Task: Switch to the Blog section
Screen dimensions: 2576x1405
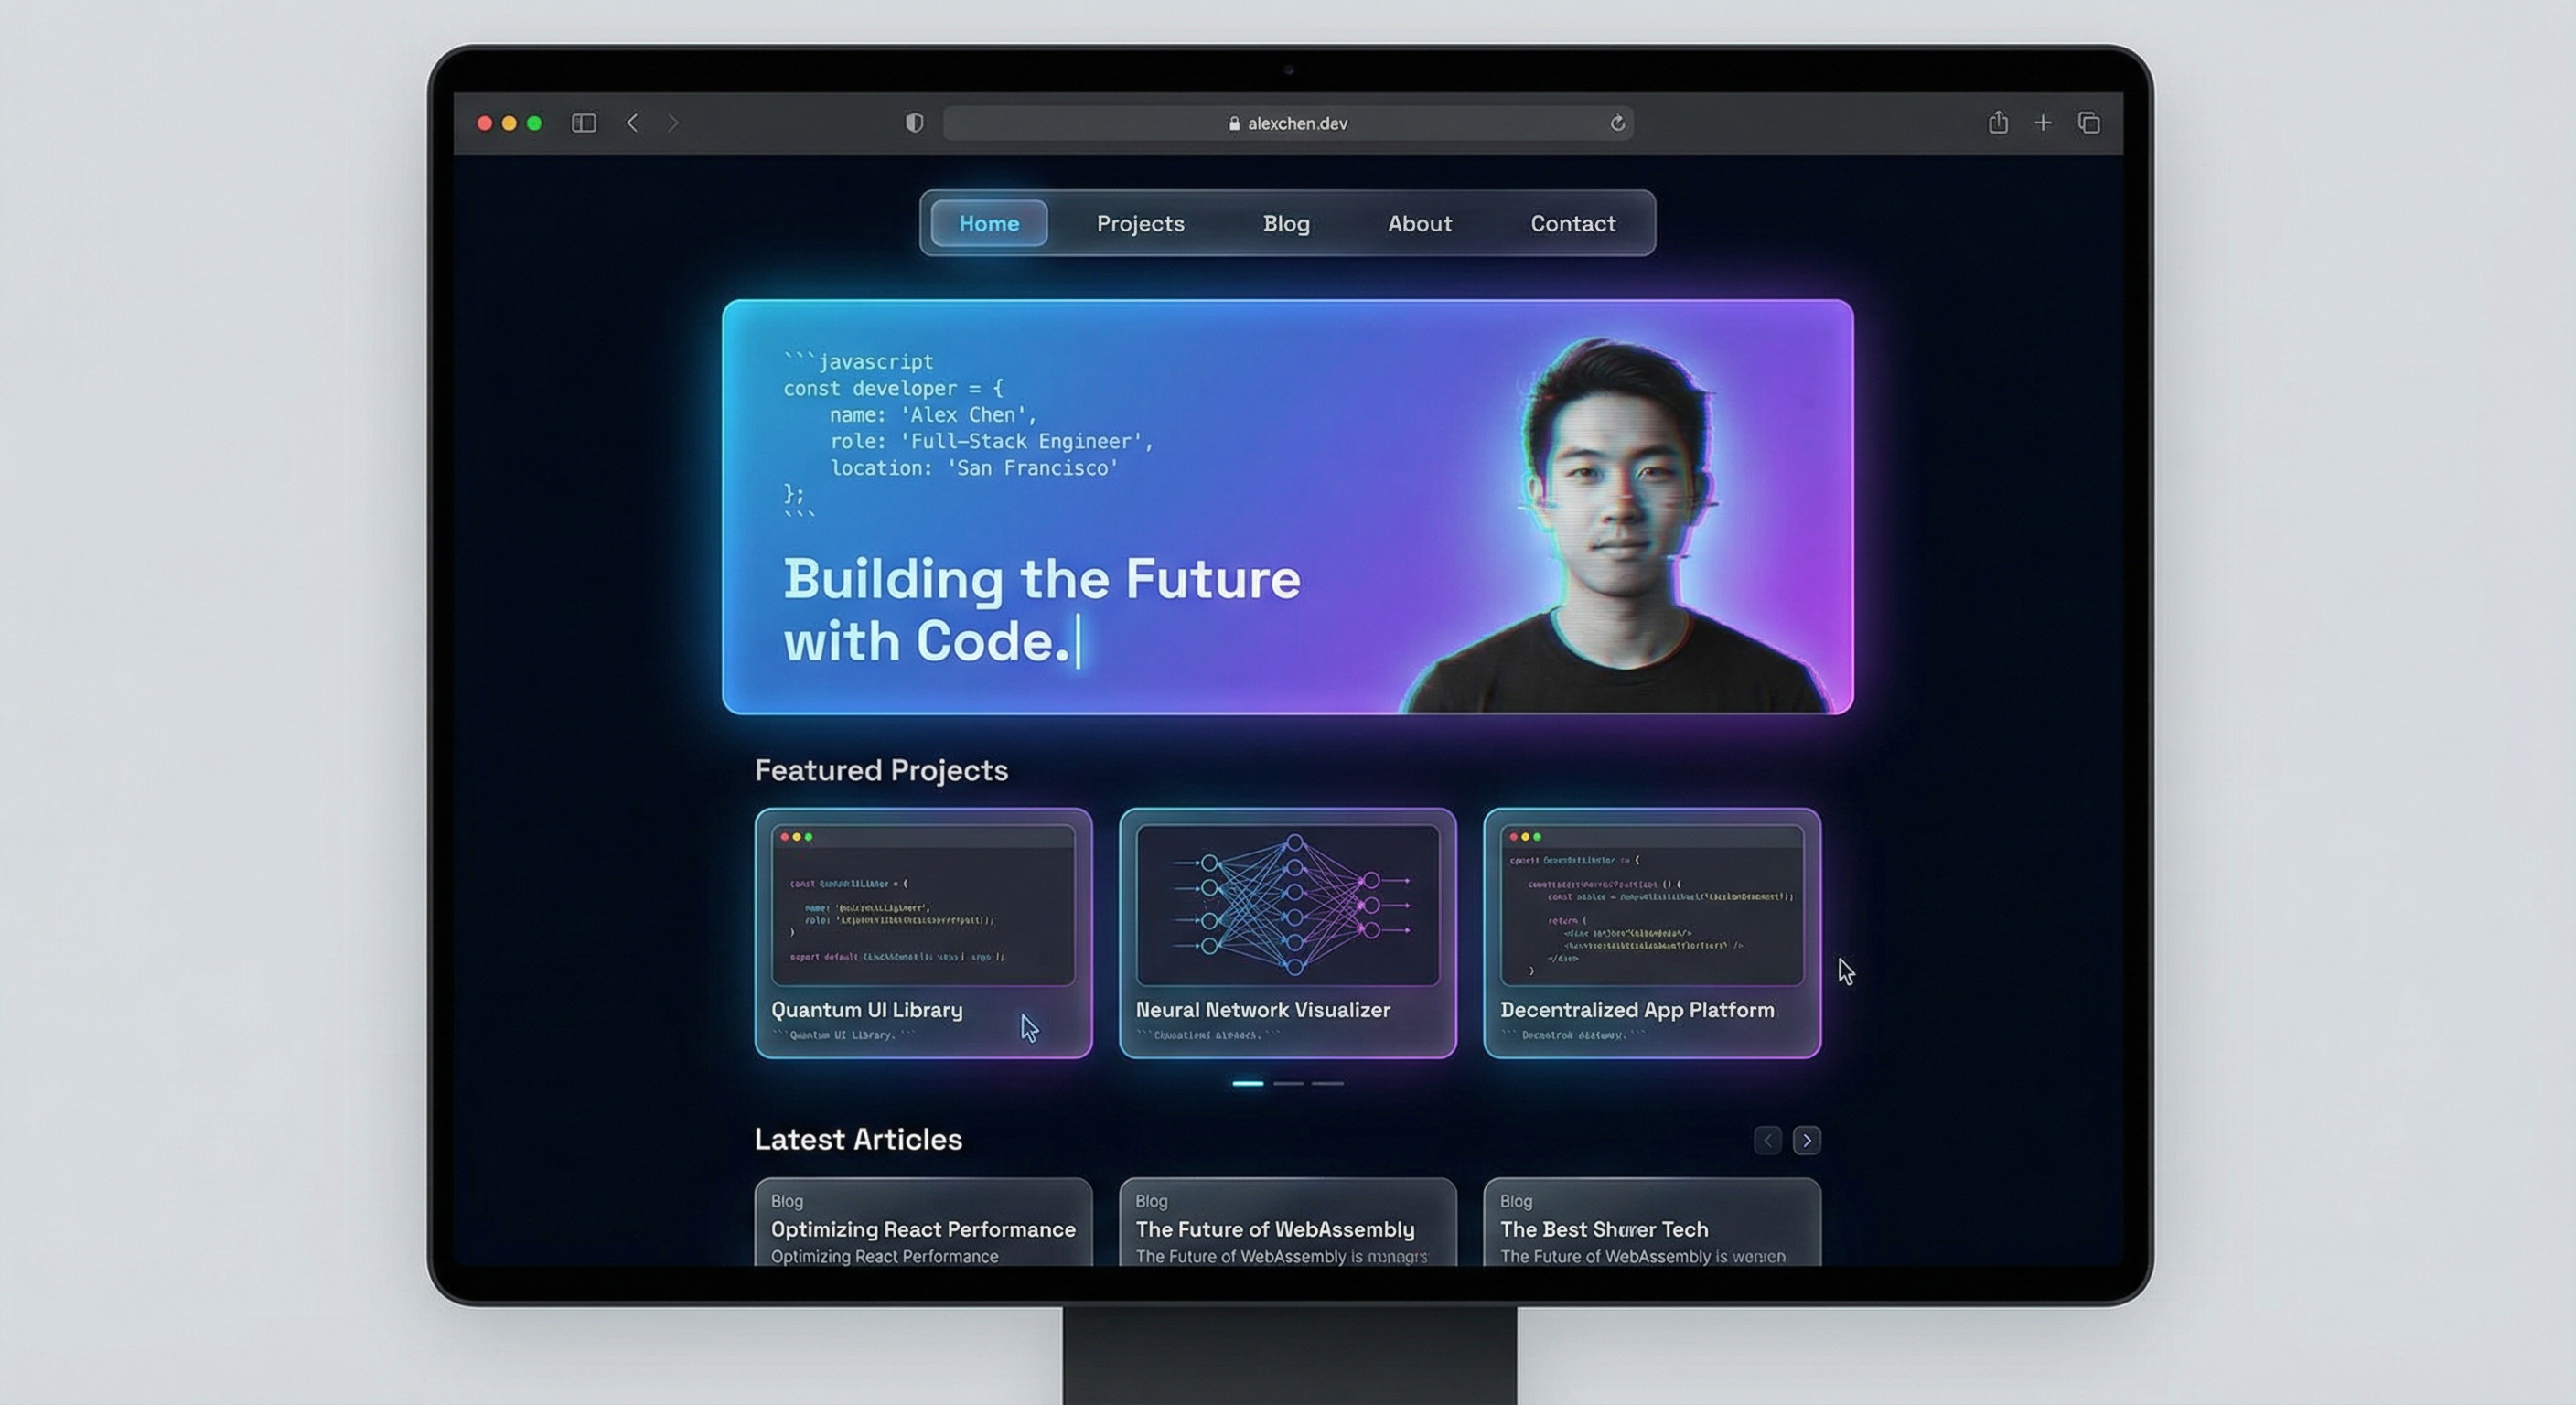Action: coord(1286,223)
